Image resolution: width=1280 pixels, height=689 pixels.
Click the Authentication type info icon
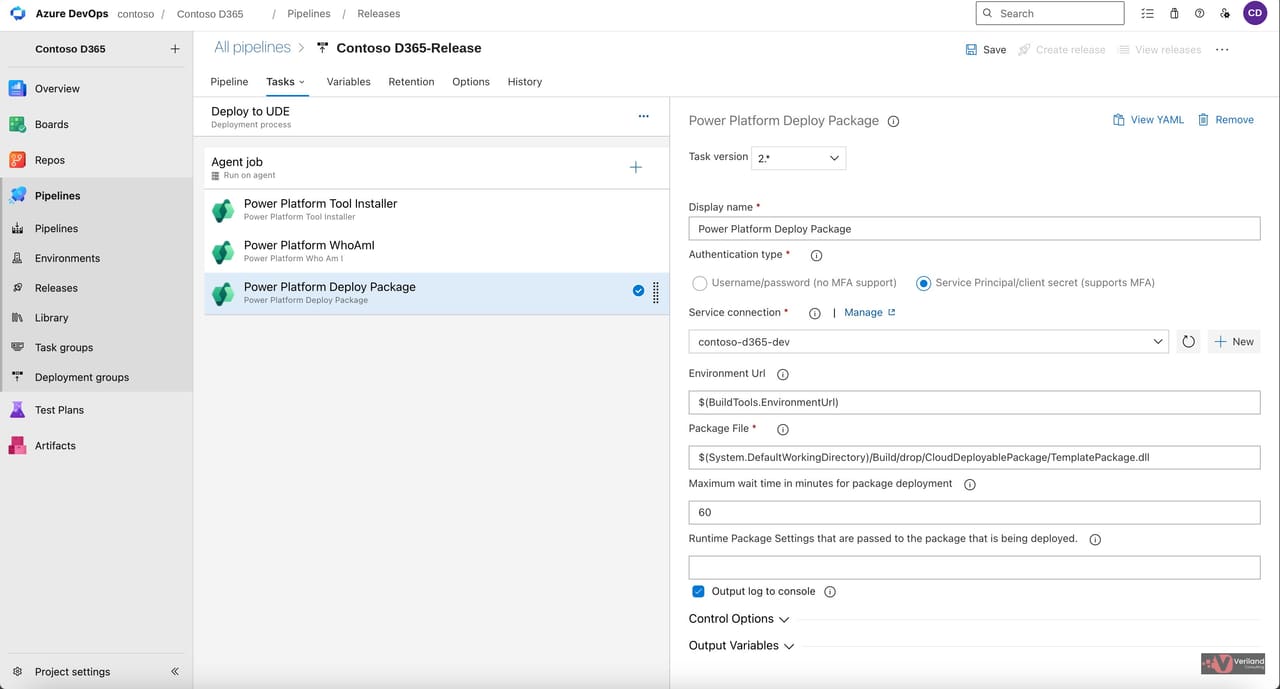[x=816, y=255]
